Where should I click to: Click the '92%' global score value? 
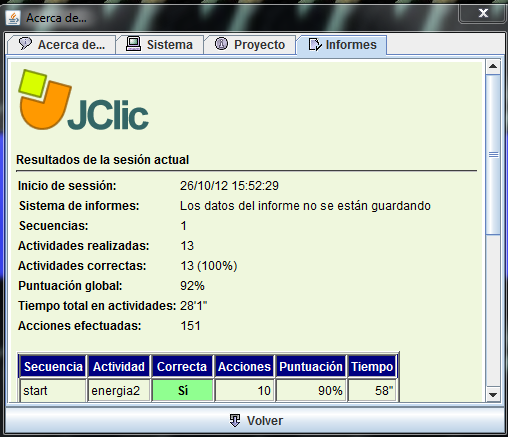coord(192,286)
